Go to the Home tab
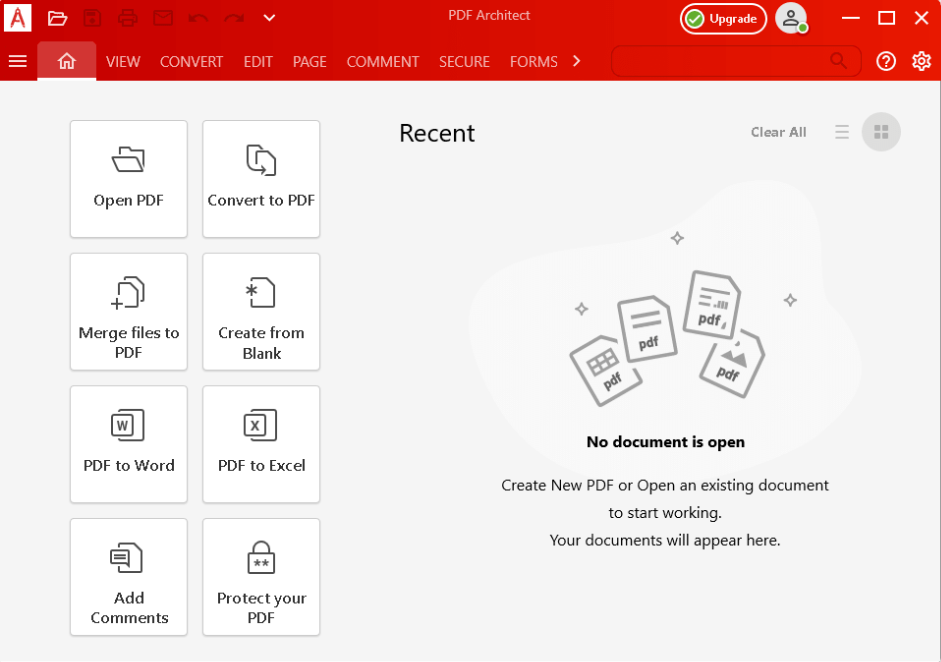Screen dimensions: 941x662 pyautogui.click(x=67, y=61)
